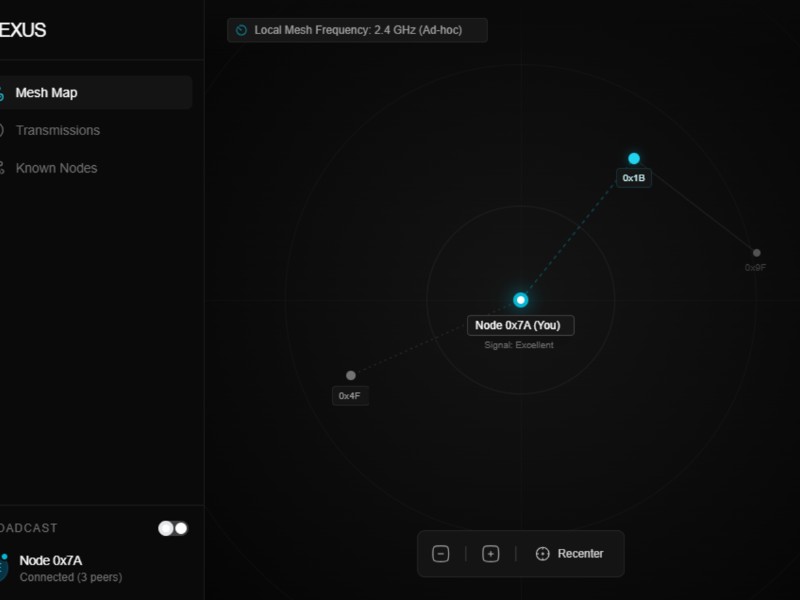Click the zoom in plus icon
Image resolution: width=800 pixels, height=600 pixels.
[490, 554]
